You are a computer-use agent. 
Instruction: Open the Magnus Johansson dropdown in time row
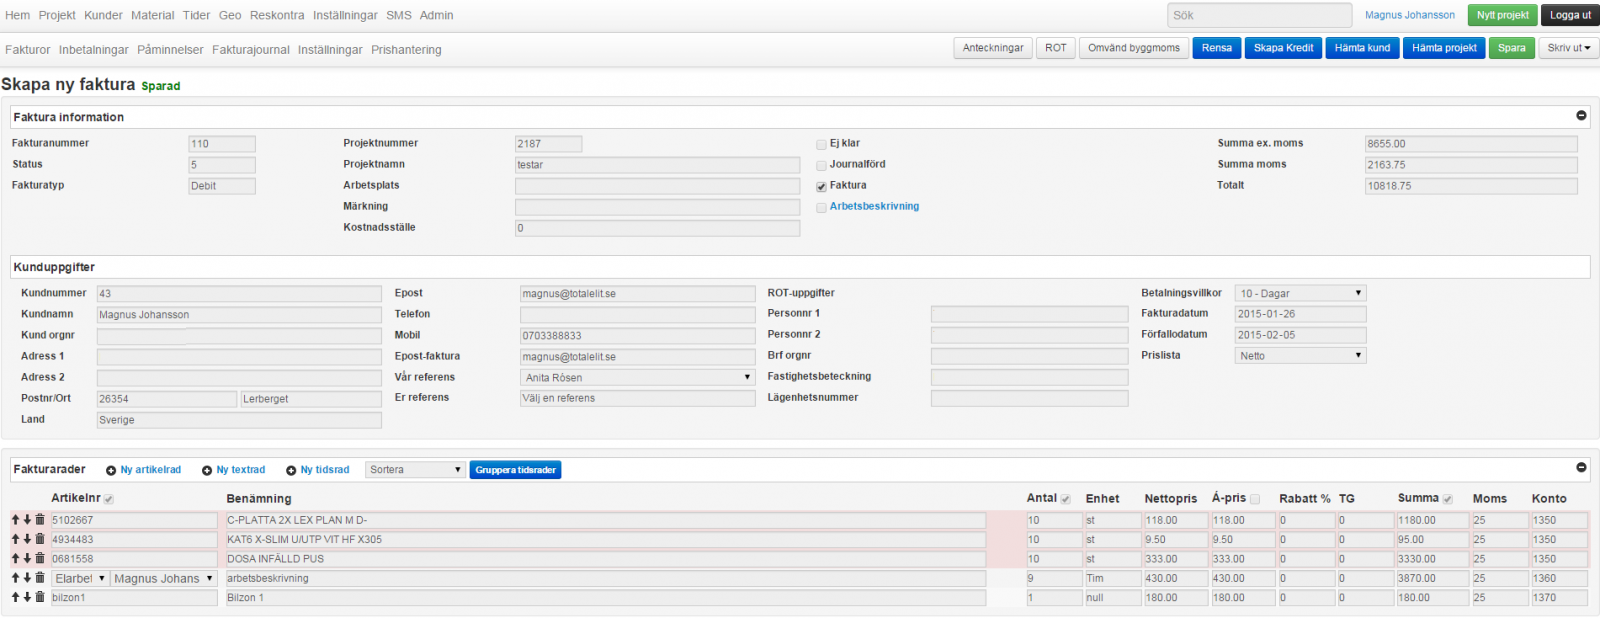(164, 578)
